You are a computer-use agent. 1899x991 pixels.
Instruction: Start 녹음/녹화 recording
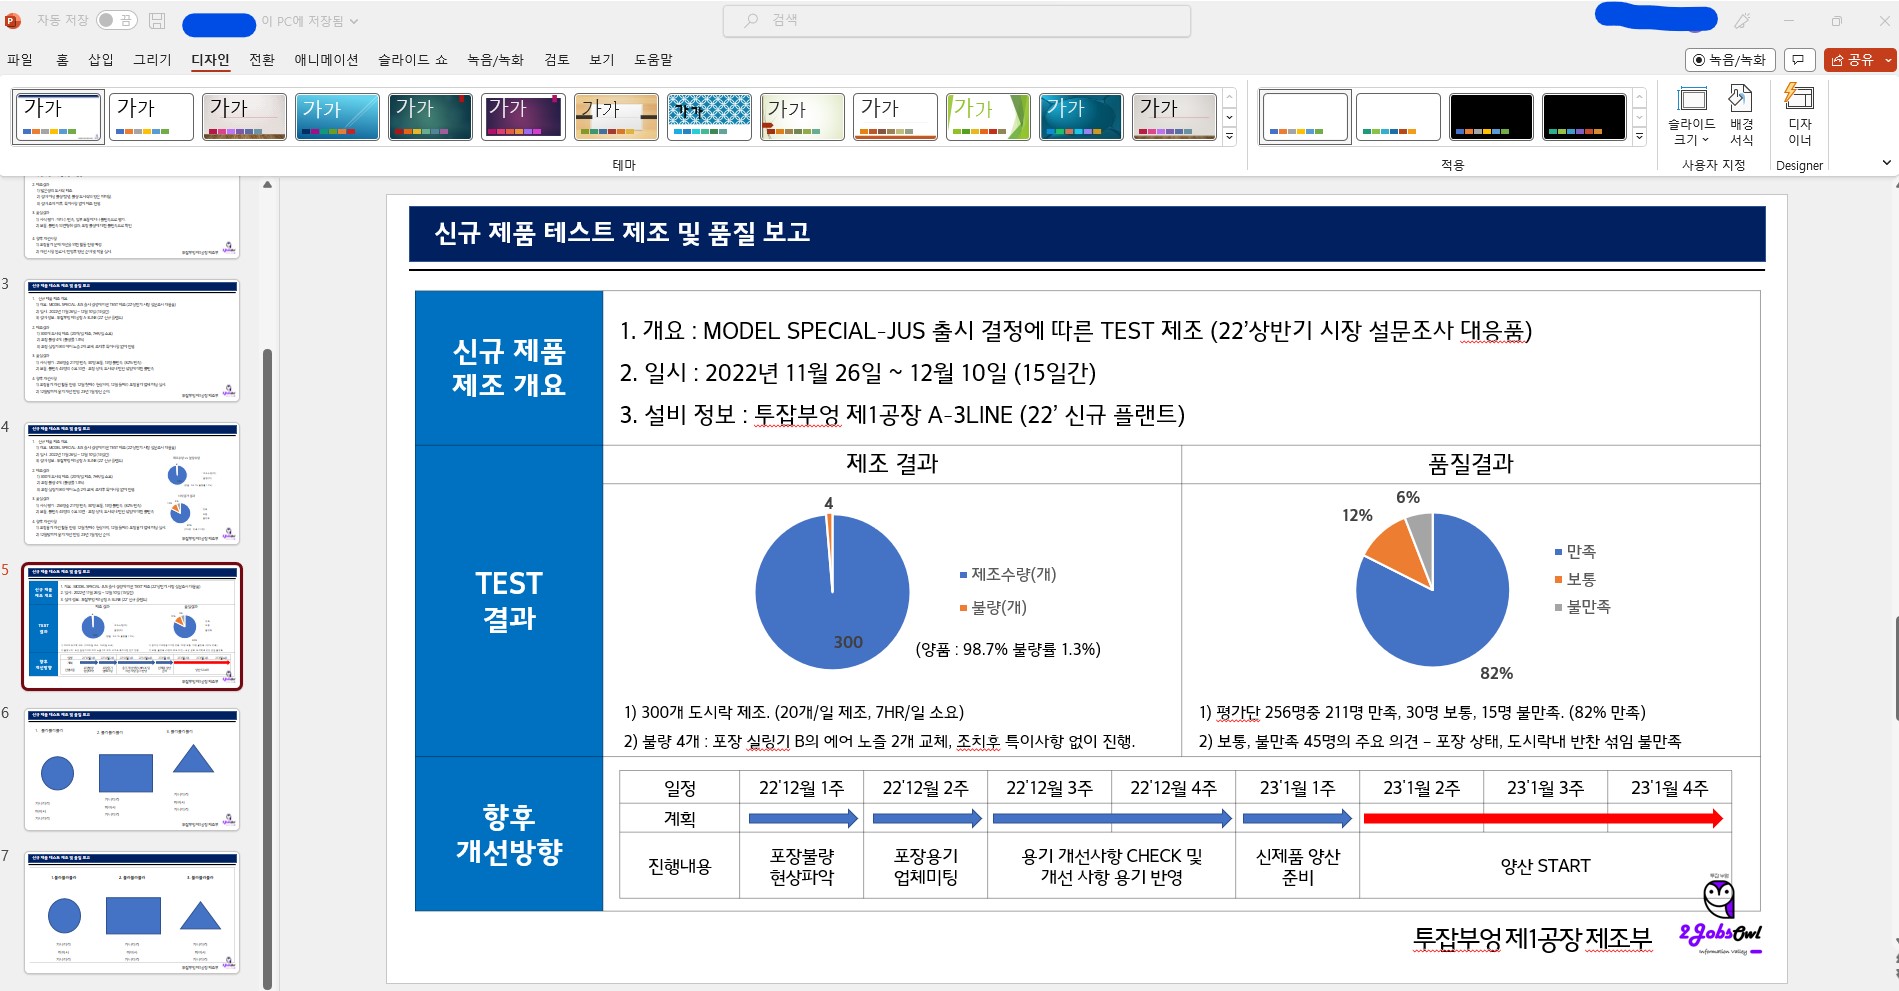coord(1730,59)
